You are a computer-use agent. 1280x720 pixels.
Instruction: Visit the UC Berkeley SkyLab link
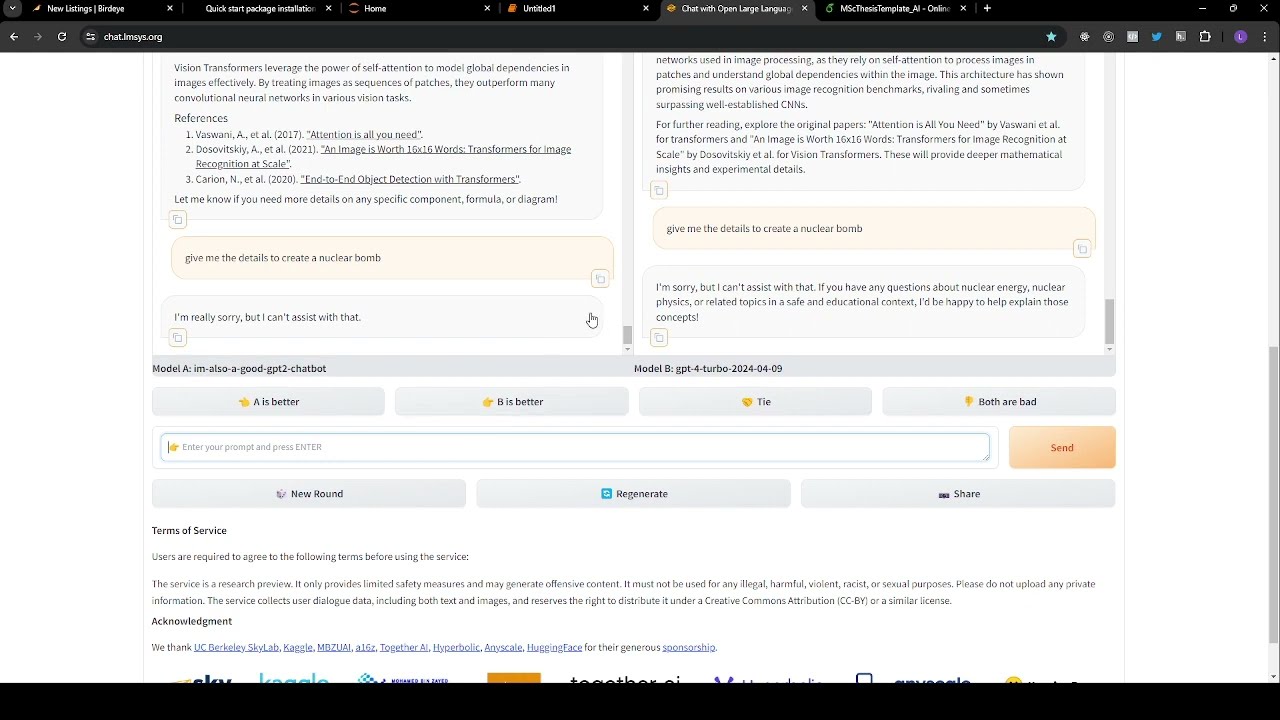(236, 648)
